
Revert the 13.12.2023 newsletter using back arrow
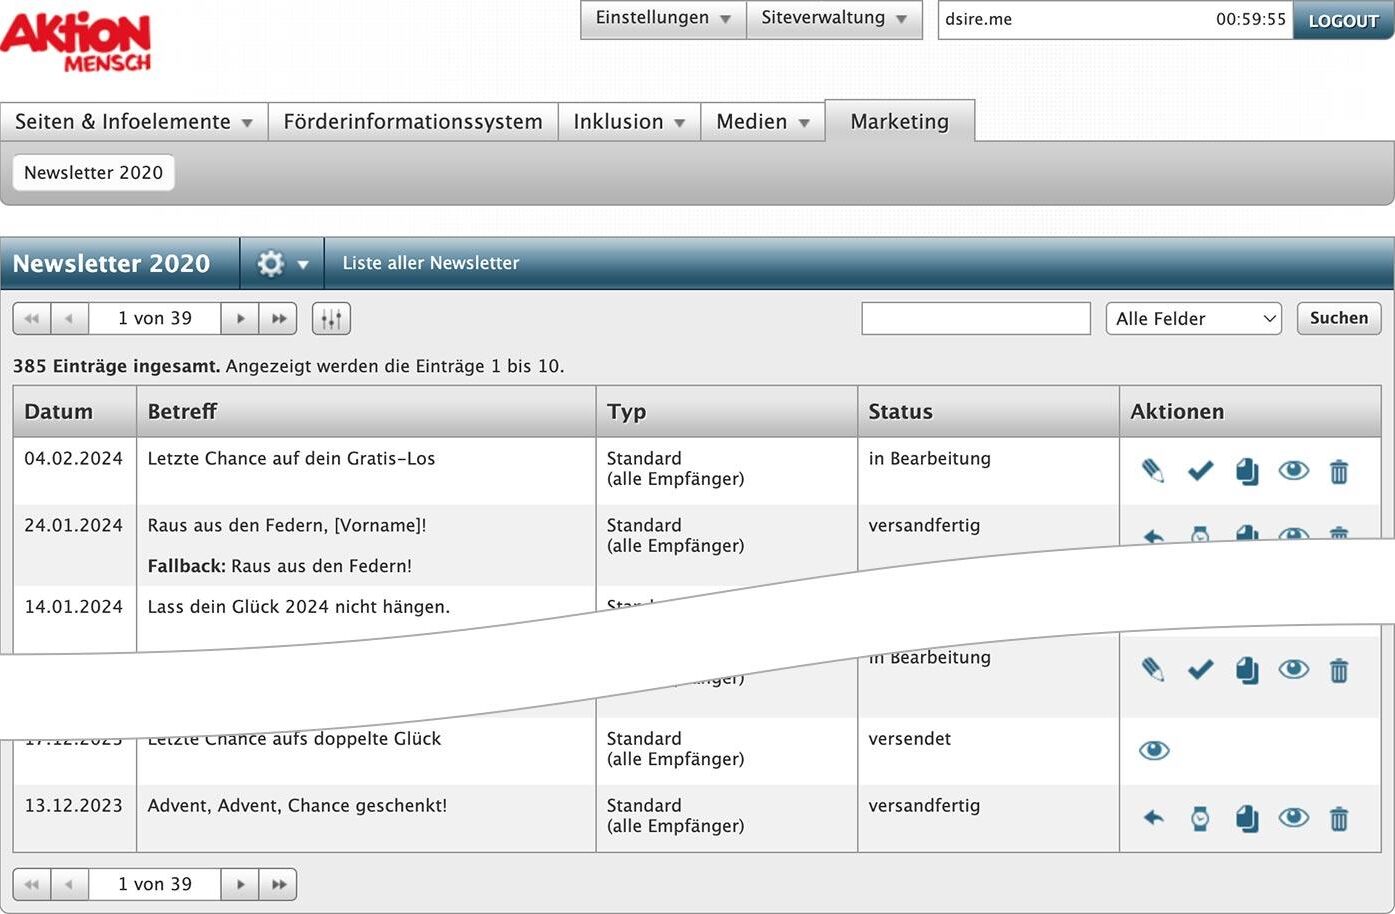[1153, 818]
